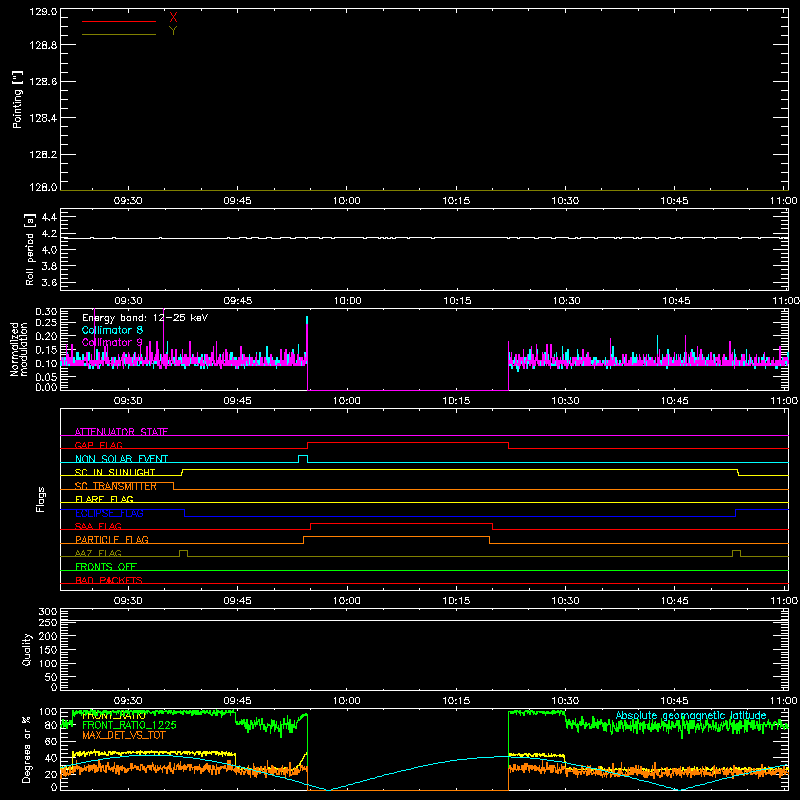Click the 11:00 label under Pointing panel
Screen dimensions: 800x800
point(784,201)
